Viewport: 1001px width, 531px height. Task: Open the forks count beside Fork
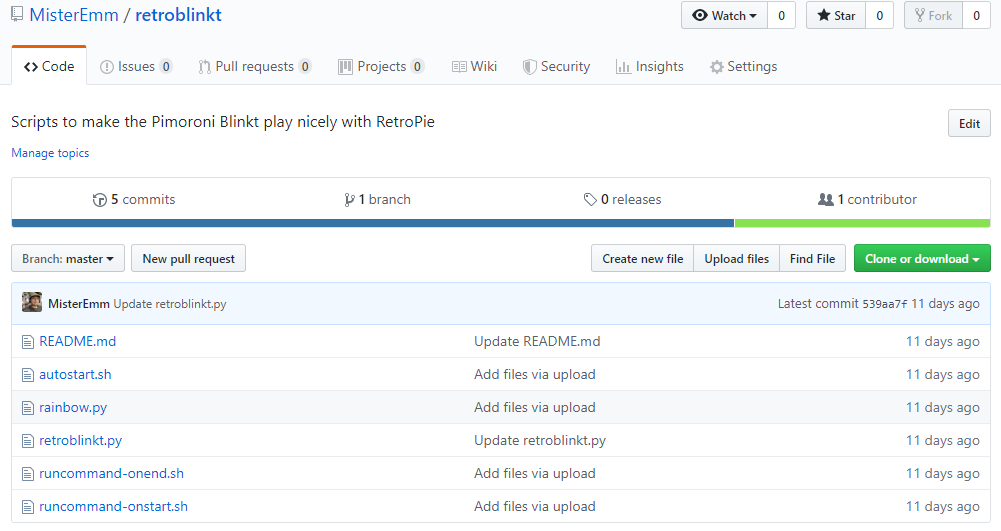pyautogui.click(x=976, y=15)
